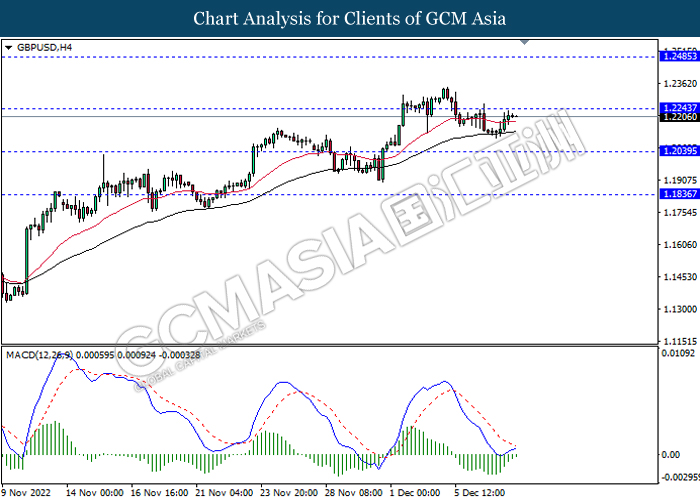Click the MACD zero level 0.00 label

671,454
